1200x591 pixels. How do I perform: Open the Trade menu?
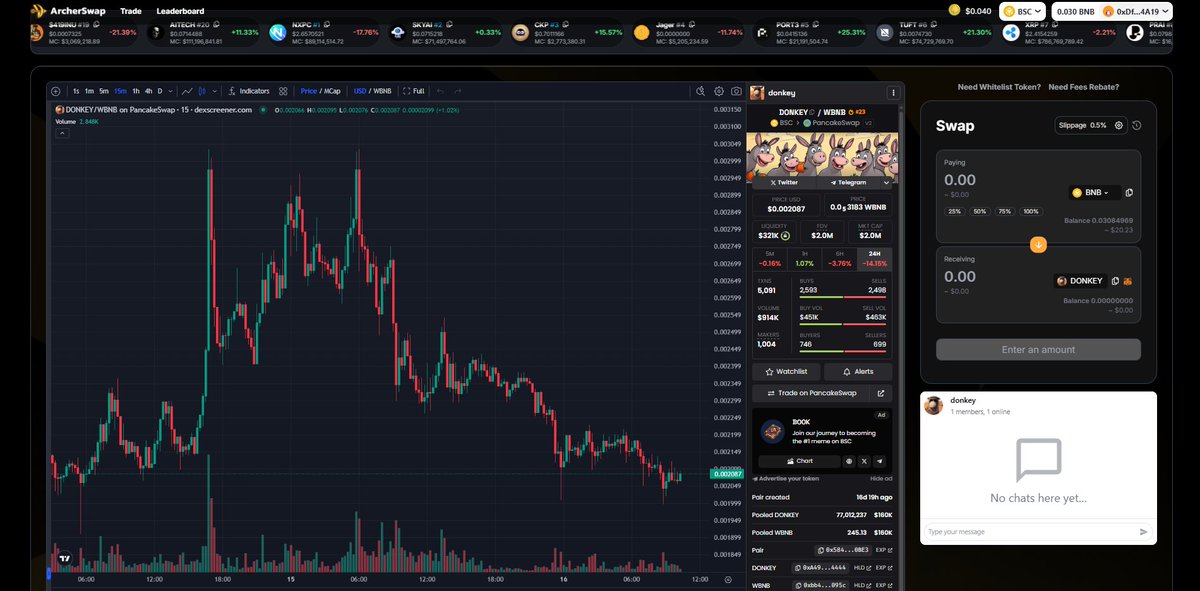tap(130, 11)
